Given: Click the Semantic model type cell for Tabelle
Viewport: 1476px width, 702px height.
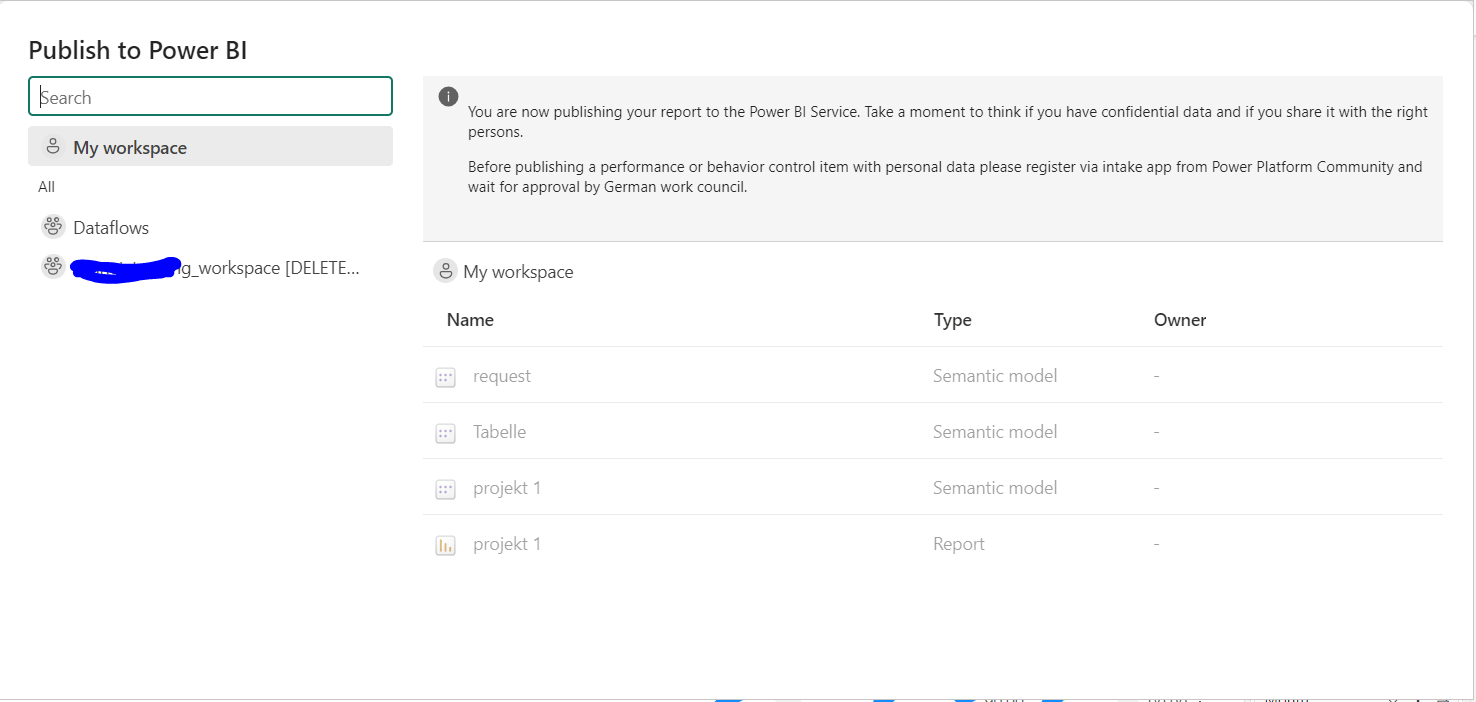Looking at the screenshot, I should 995,432.
